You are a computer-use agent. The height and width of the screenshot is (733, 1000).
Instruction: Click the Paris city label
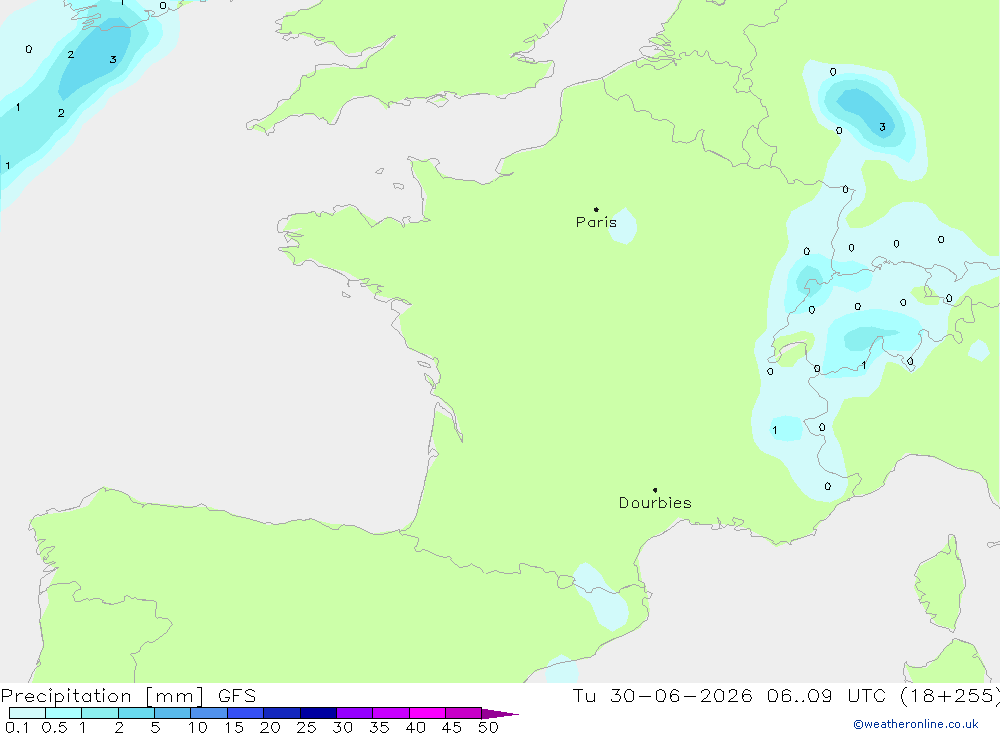[596, 222]
